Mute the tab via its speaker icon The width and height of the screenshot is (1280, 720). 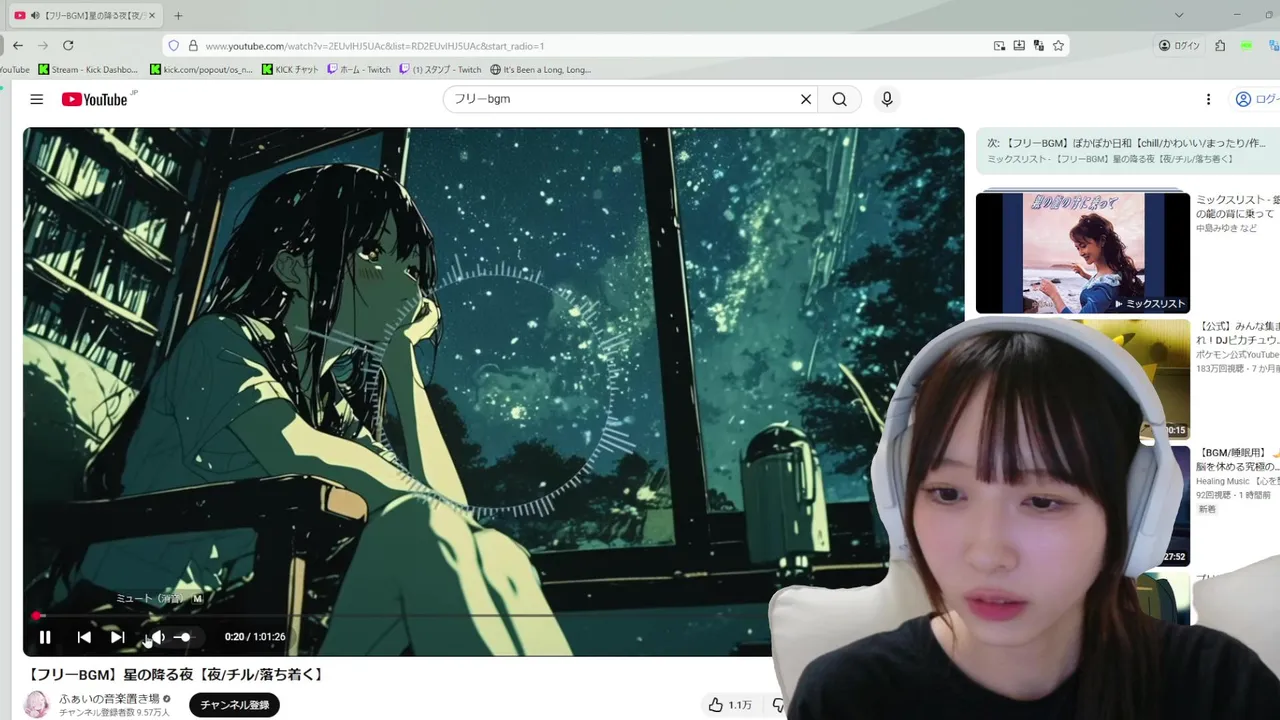pos(35,15)
